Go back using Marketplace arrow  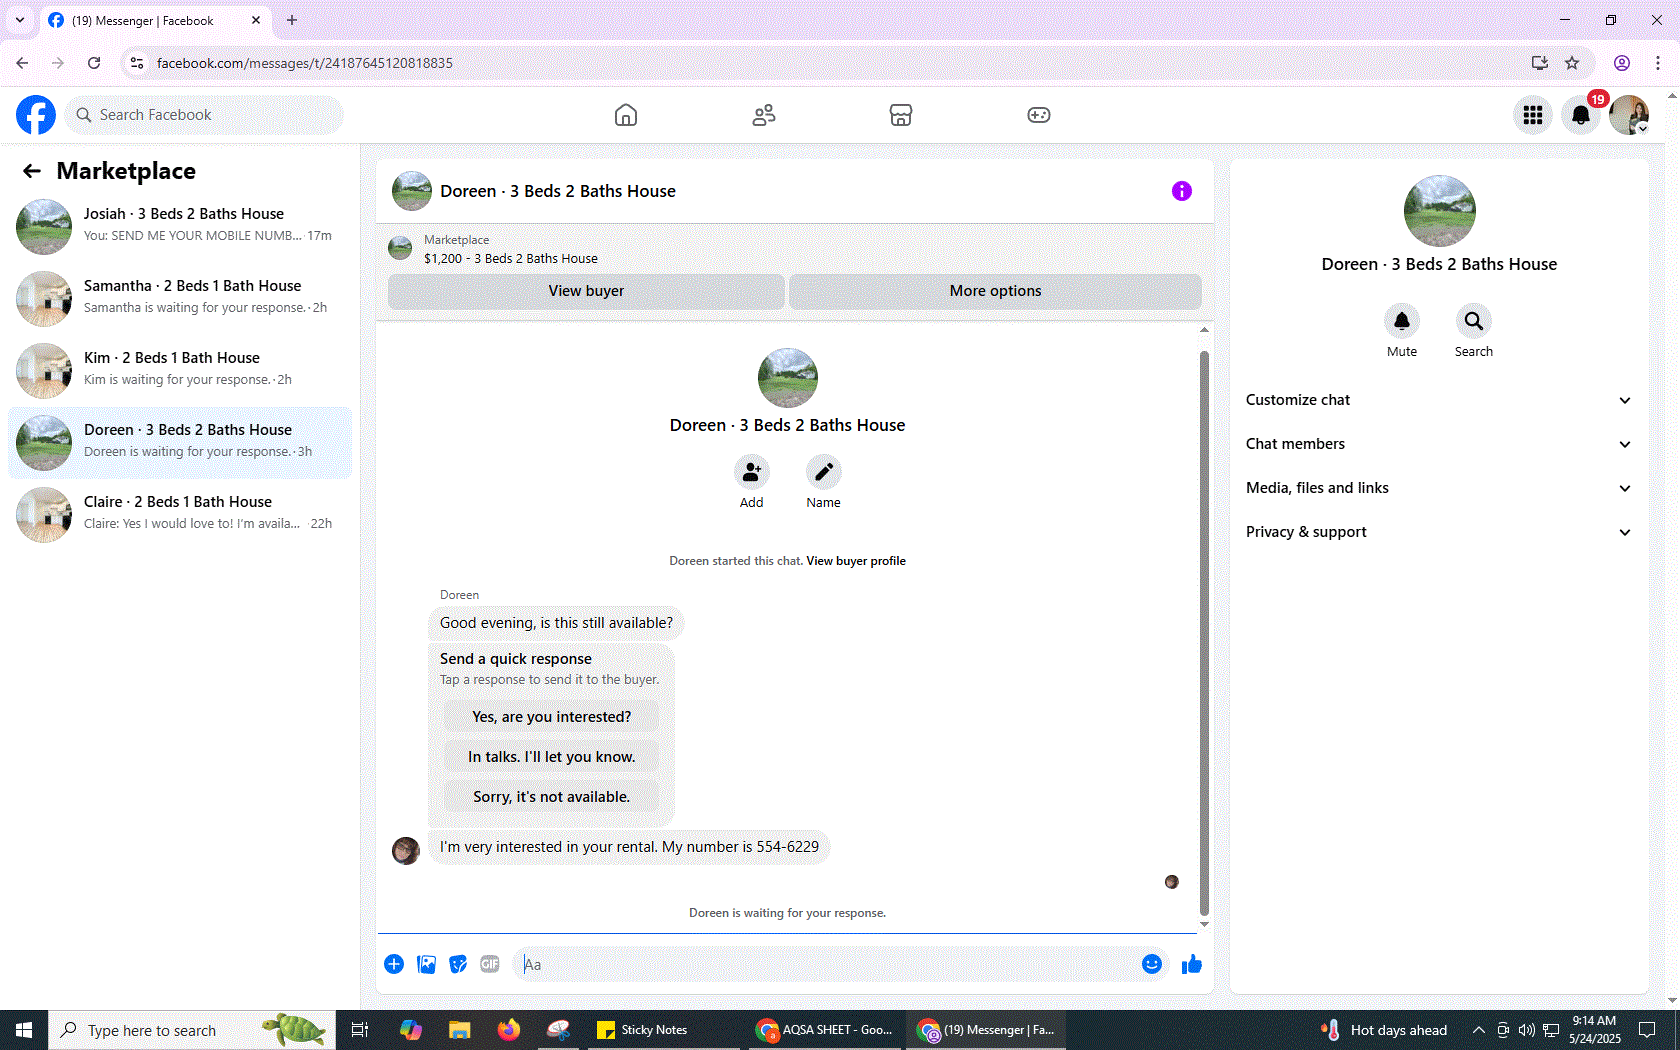tap(32, 171)
